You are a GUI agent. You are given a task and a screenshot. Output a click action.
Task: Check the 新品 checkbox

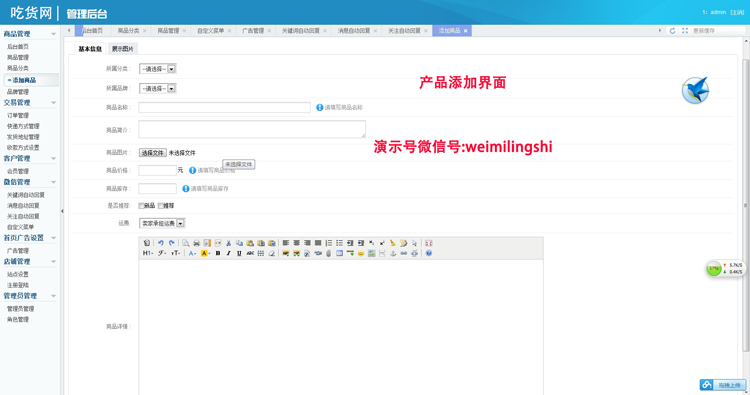tap(141, 206)
